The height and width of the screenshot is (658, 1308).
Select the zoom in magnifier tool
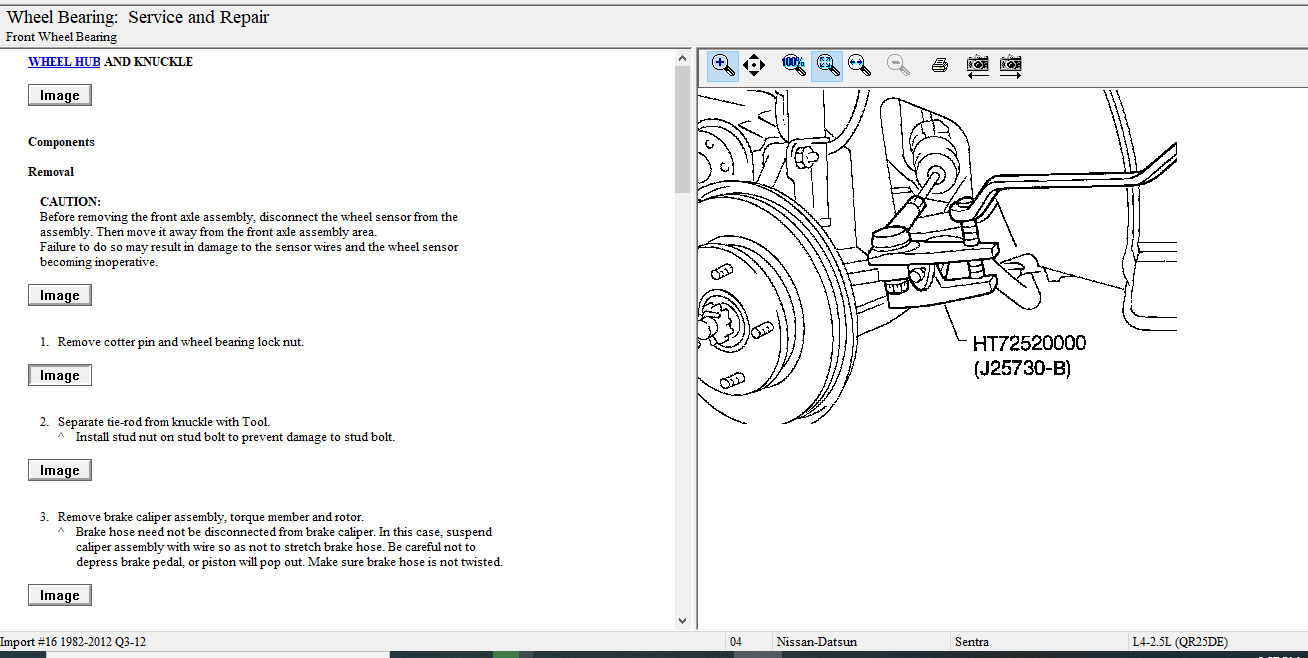pos(723,66)
